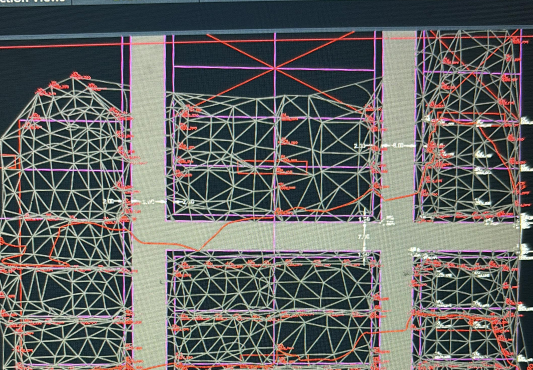Select the 2.00 dimension beside the 6.00 dimension
533x370 pixels.
click(359, 146)
